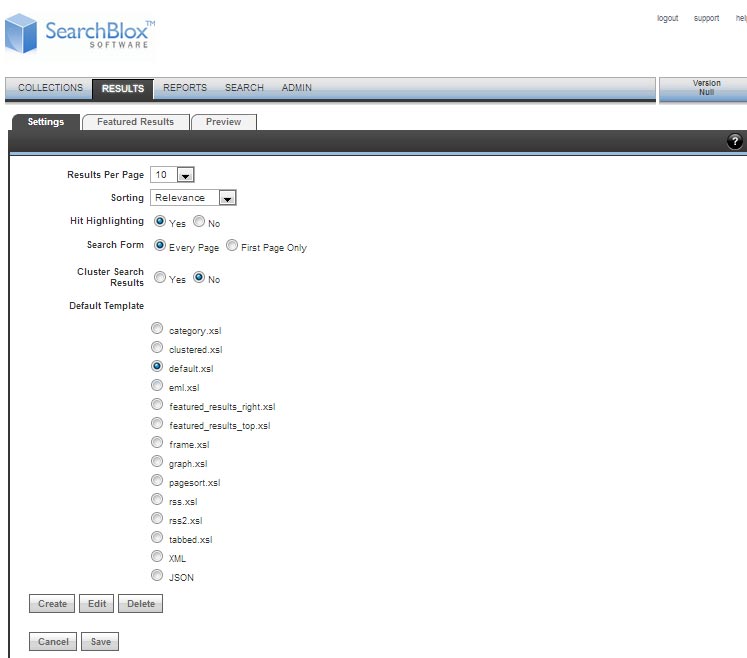Select the eml.xsl template radio
The width and height of the screenshot is (747, 658).
tap(157, 385)
